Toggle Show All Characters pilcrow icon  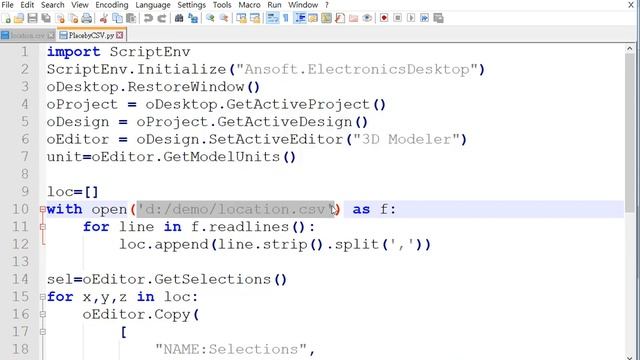[x=285, y=18]
